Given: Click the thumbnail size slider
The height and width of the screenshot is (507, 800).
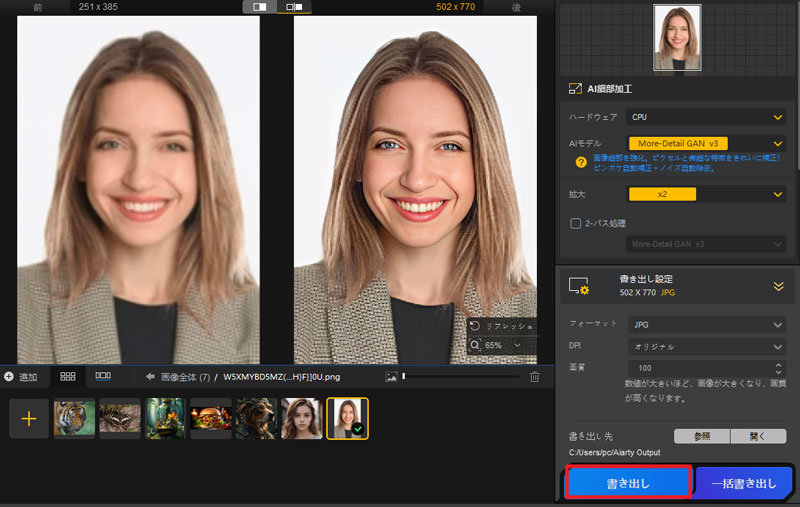Looking at the screenshot, I should coord(460,377).
